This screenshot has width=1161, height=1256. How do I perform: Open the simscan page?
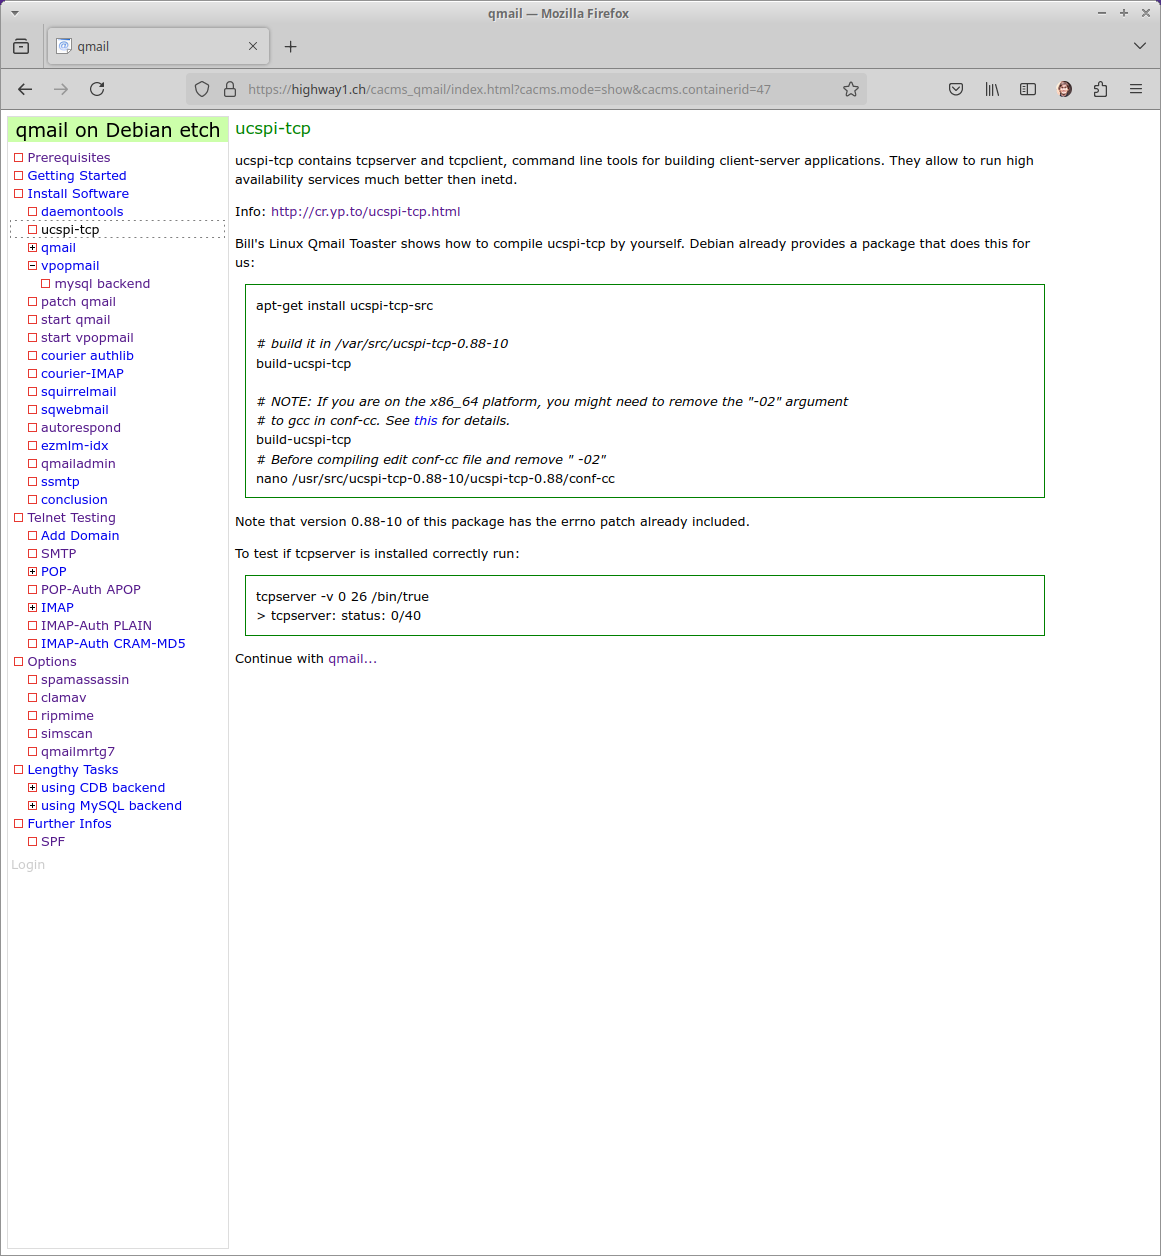pyautogui.click(x=66, y=734)
